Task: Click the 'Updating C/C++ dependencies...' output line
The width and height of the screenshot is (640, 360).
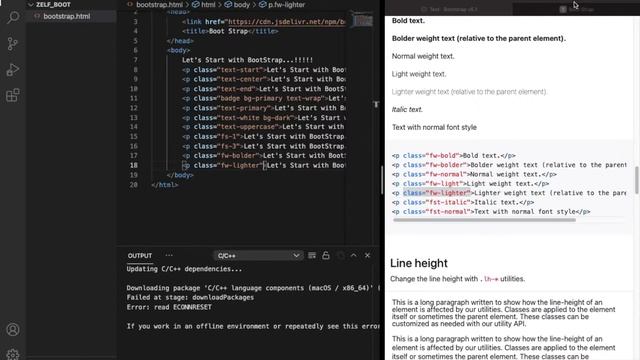Action: tap(184, 269)
